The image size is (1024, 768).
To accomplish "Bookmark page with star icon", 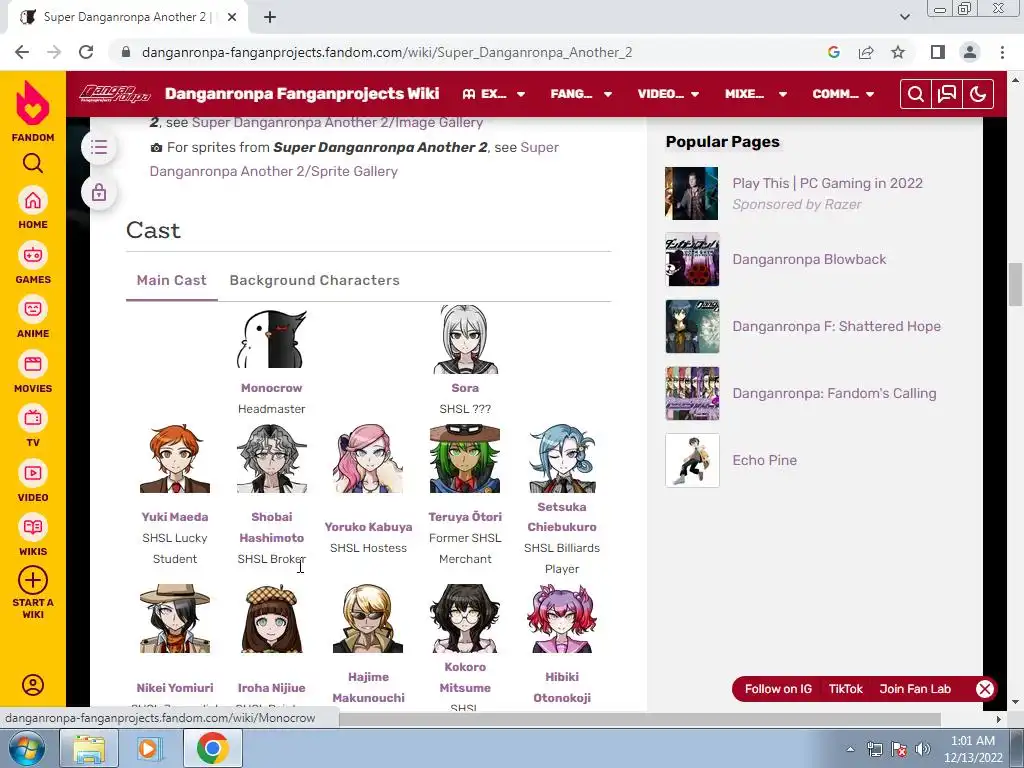I will pyautogui.click(x=898, y=52).
